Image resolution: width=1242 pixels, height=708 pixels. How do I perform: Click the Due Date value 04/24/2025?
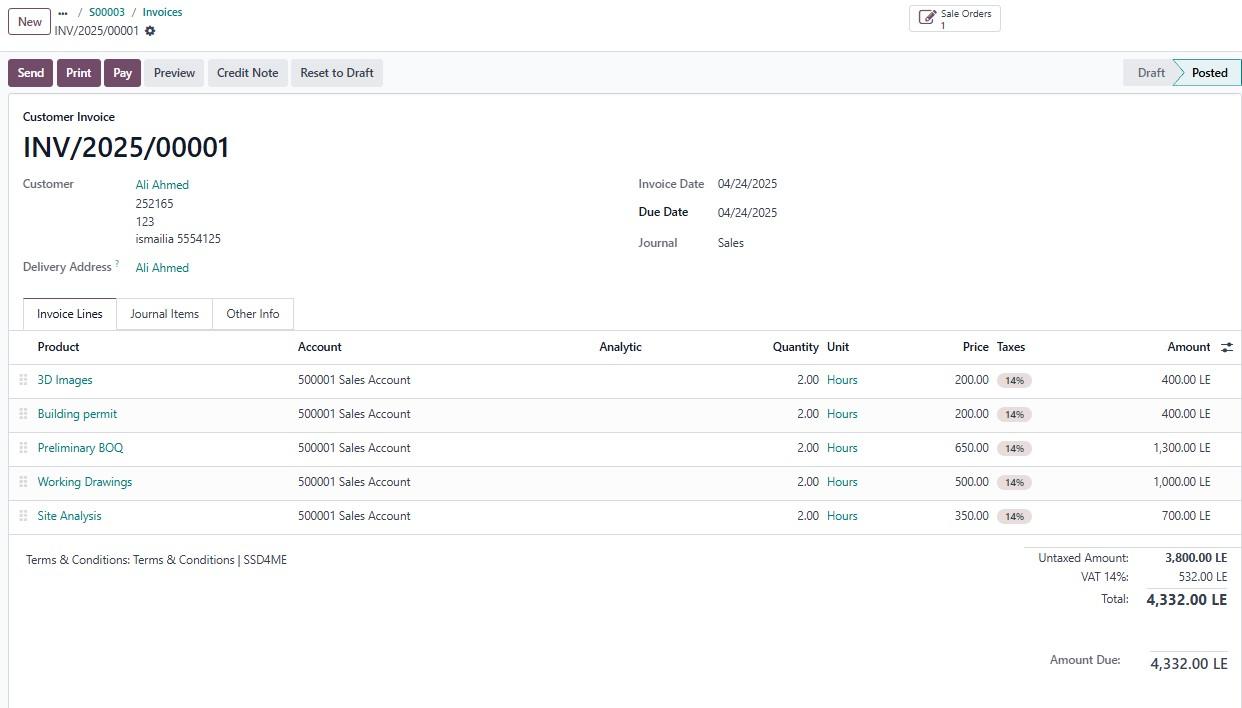(x=747, y=213)
